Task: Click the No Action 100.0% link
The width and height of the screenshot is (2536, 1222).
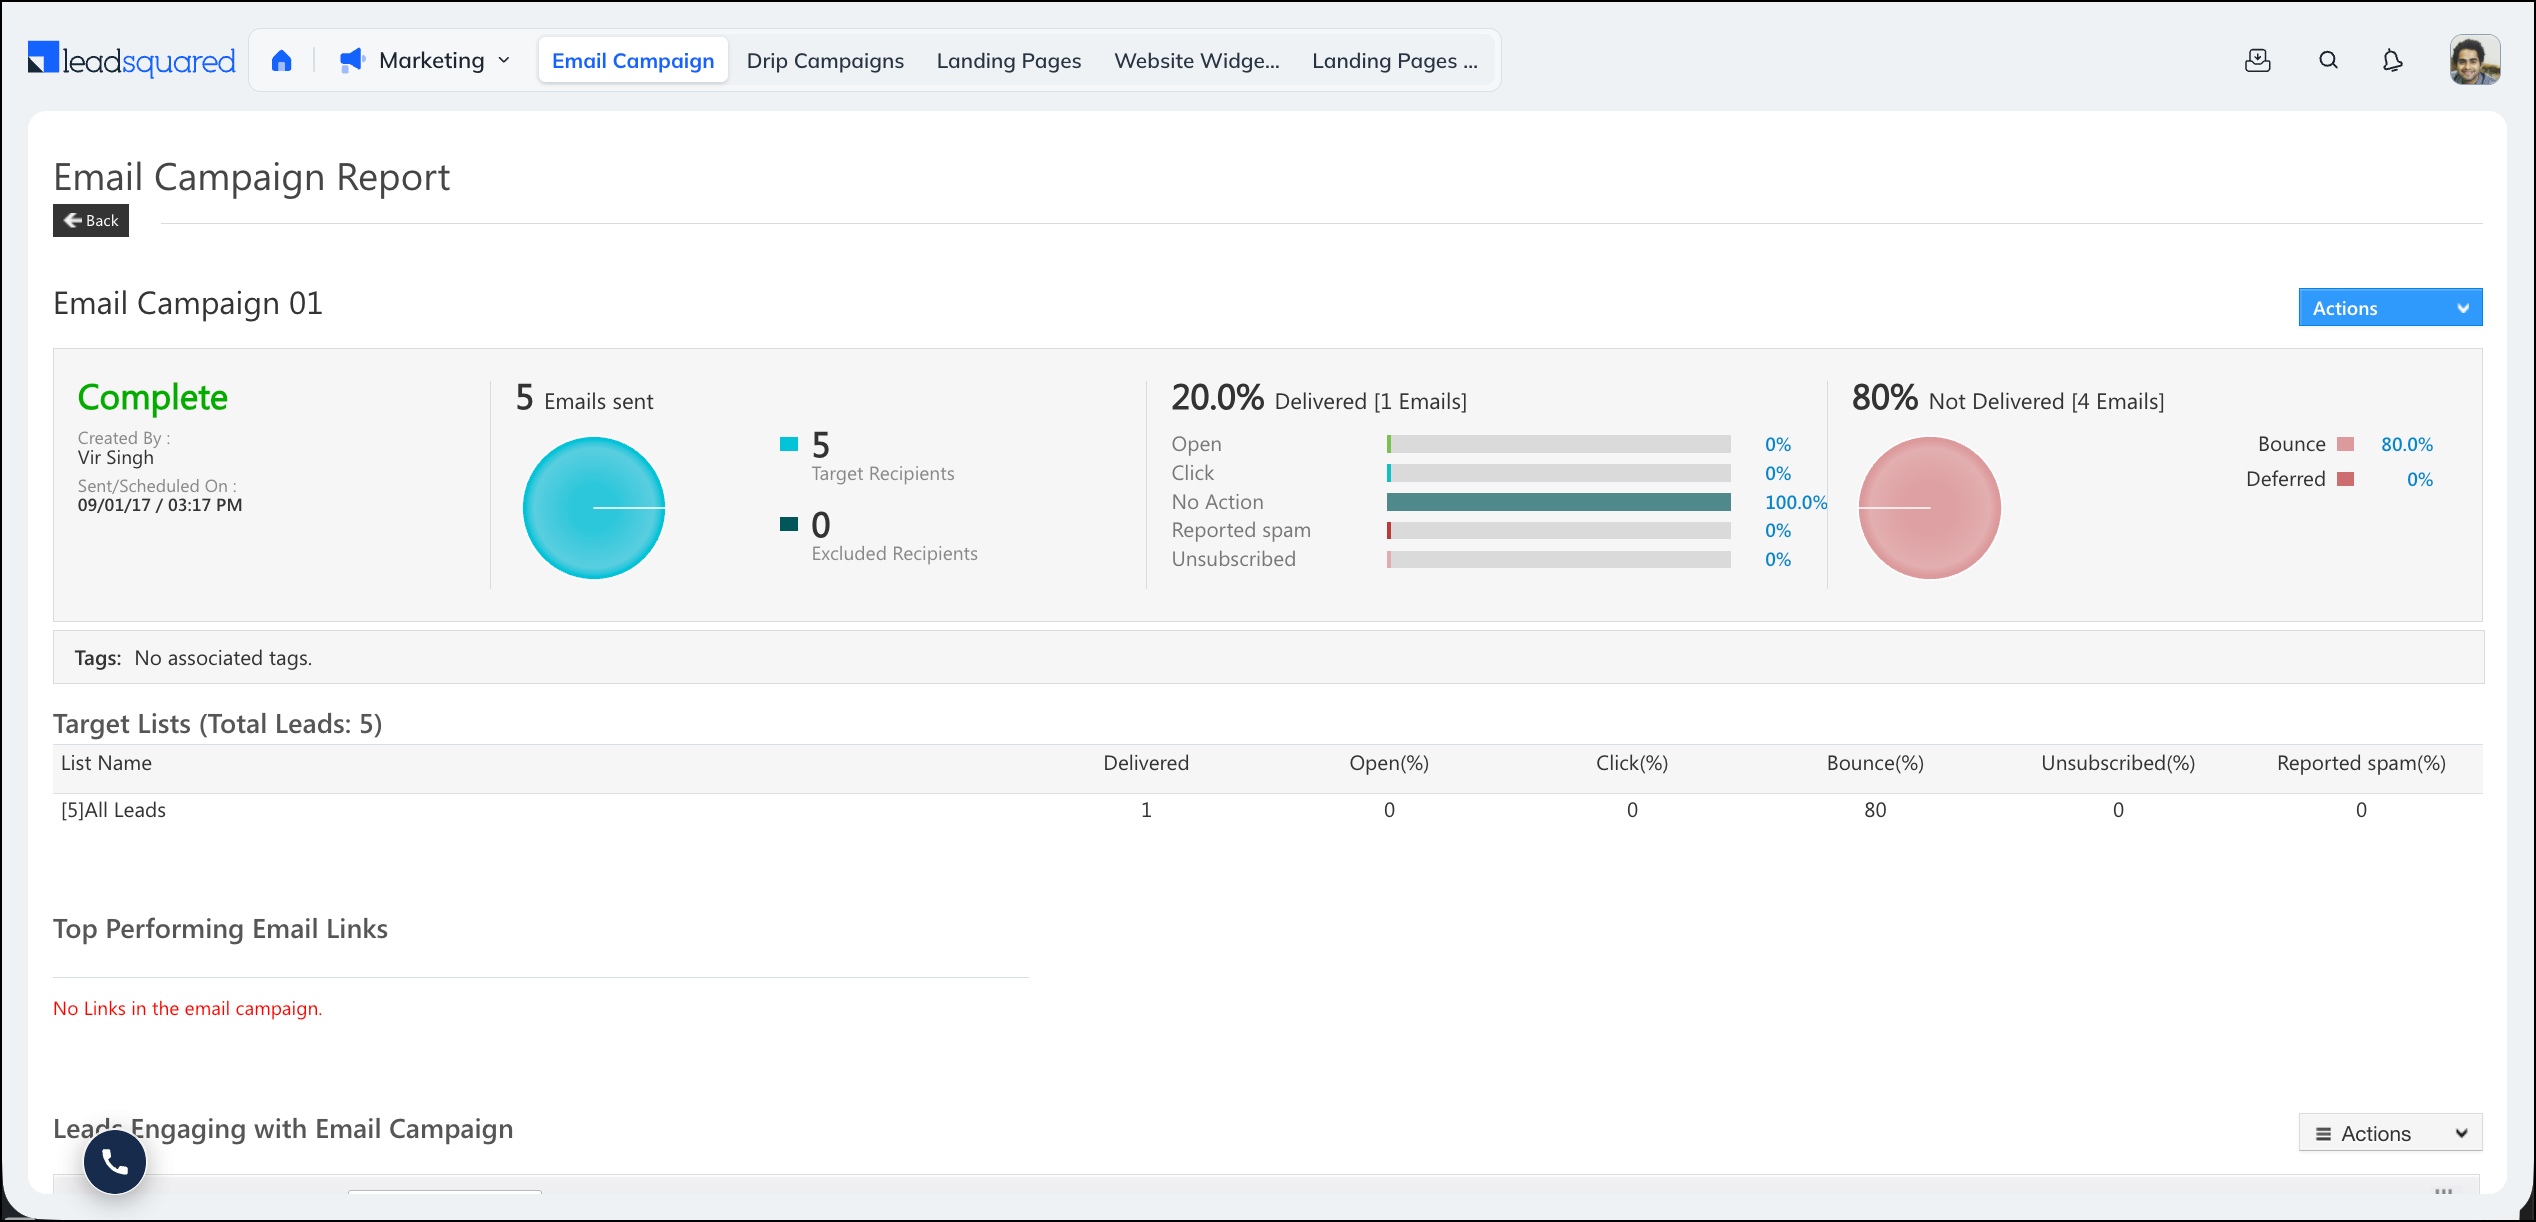Action: pos(1796,502)
